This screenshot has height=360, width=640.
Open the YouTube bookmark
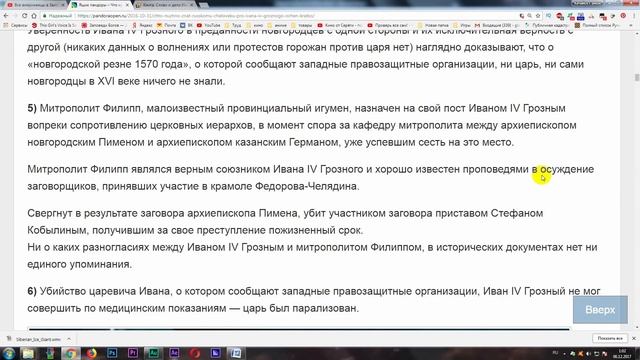pyautogui.click(x=209, y=25)
